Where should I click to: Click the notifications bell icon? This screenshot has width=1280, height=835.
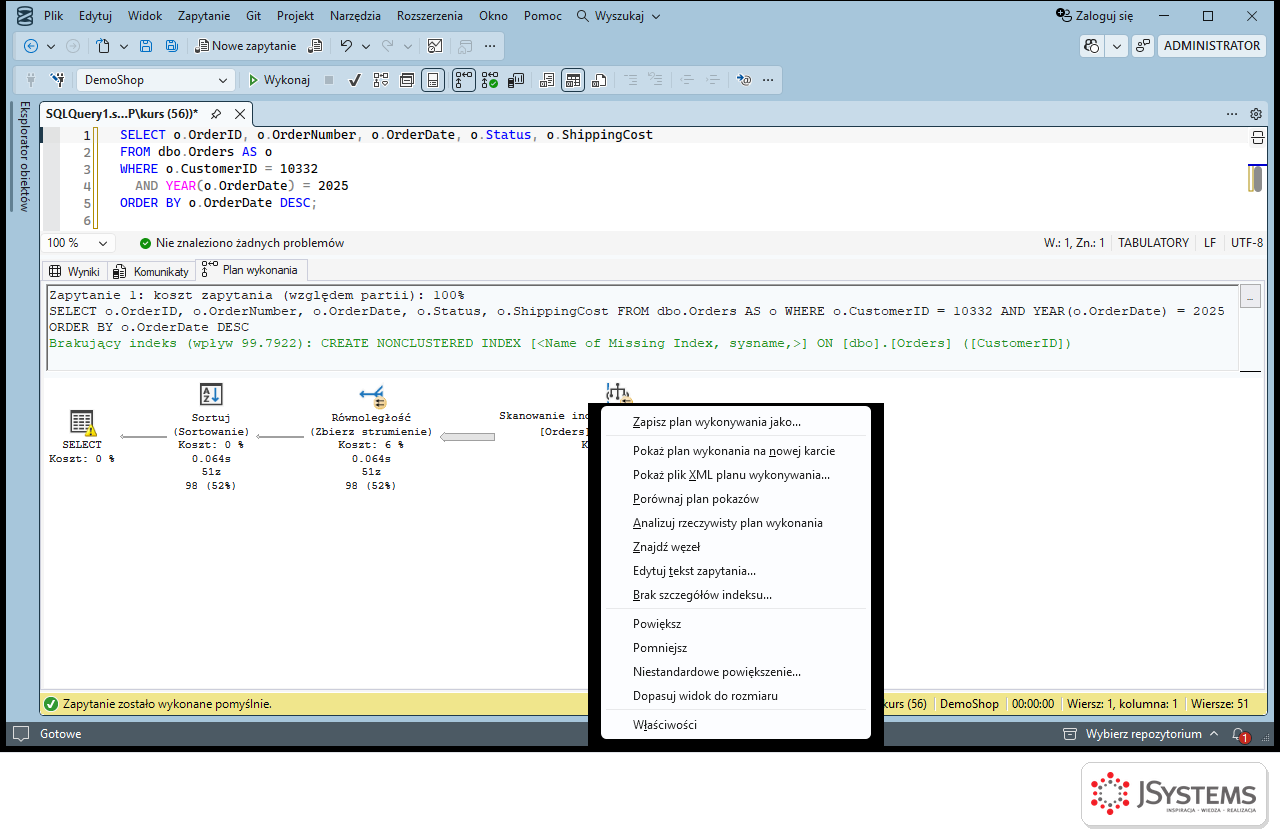point(1240,734)
